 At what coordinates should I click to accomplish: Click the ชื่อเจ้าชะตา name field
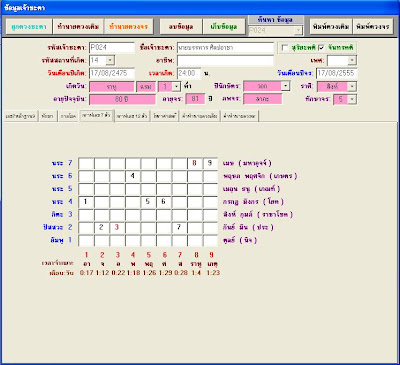coord(225,48)
